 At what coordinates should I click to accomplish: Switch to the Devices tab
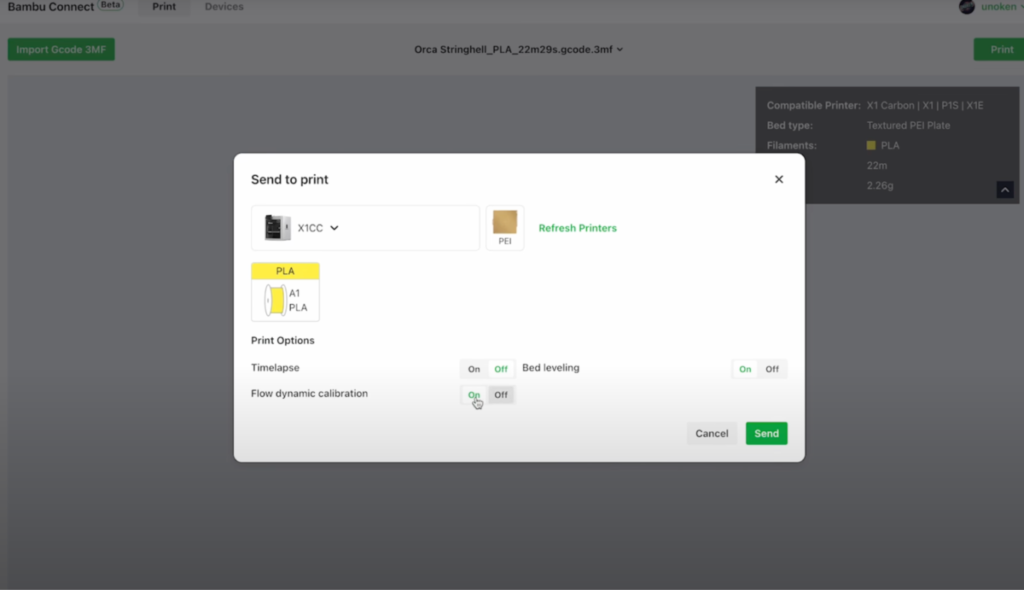[224, 7]
